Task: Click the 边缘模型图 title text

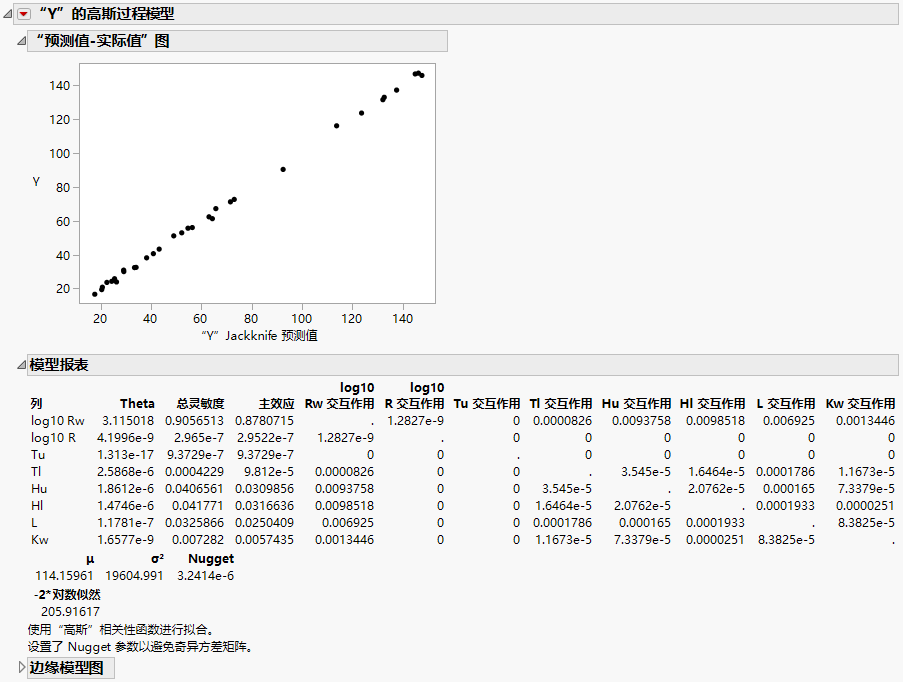Action: 66,667
